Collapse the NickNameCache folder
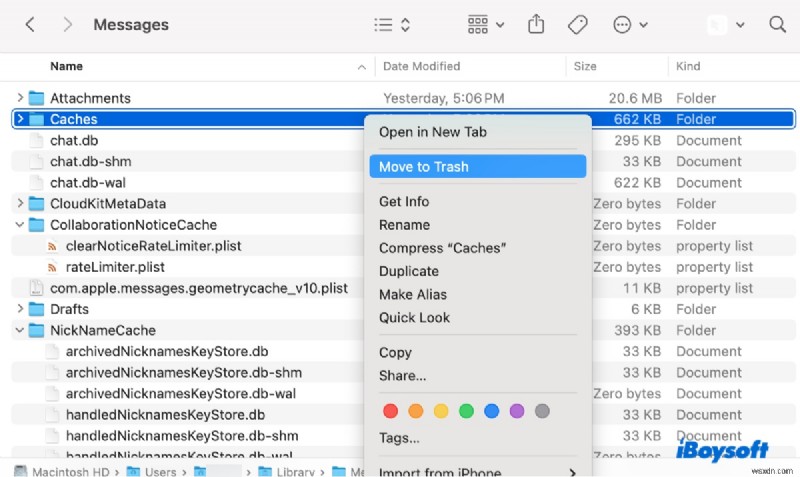This screenshot has height=477, width=800. pos(20,330)
